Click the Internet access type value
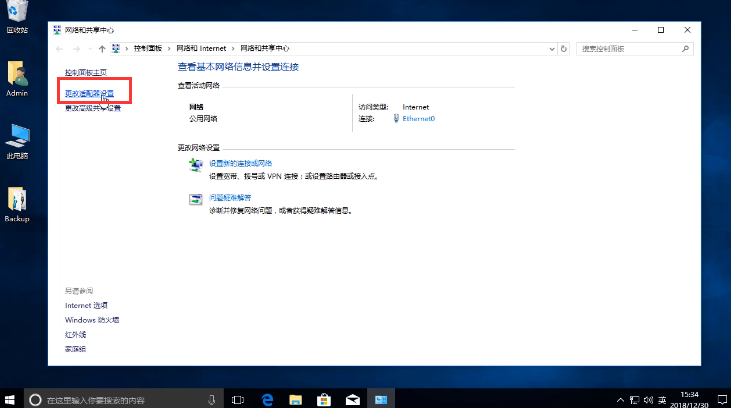Viewport: 731px width, 408px height. [x=416, y=107]
